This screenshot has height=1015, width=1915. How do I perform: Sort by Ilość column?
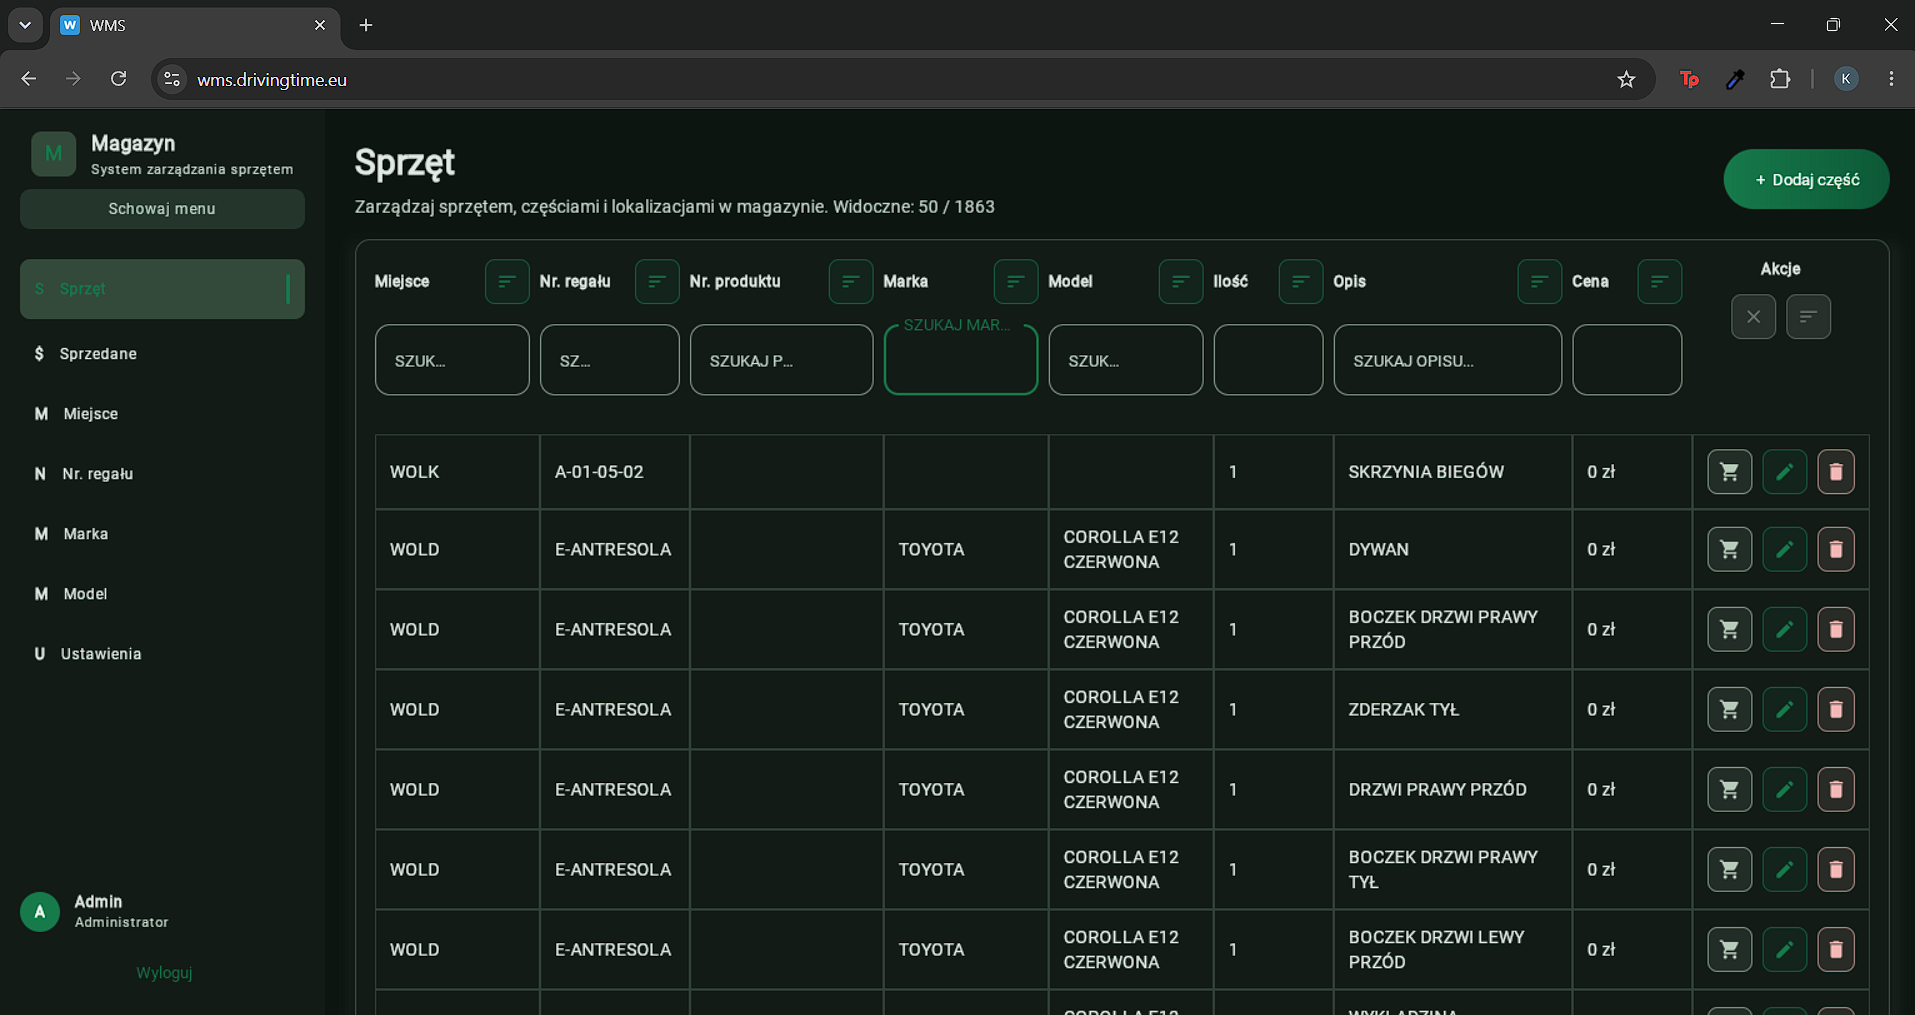click(x=1301, y=282)
